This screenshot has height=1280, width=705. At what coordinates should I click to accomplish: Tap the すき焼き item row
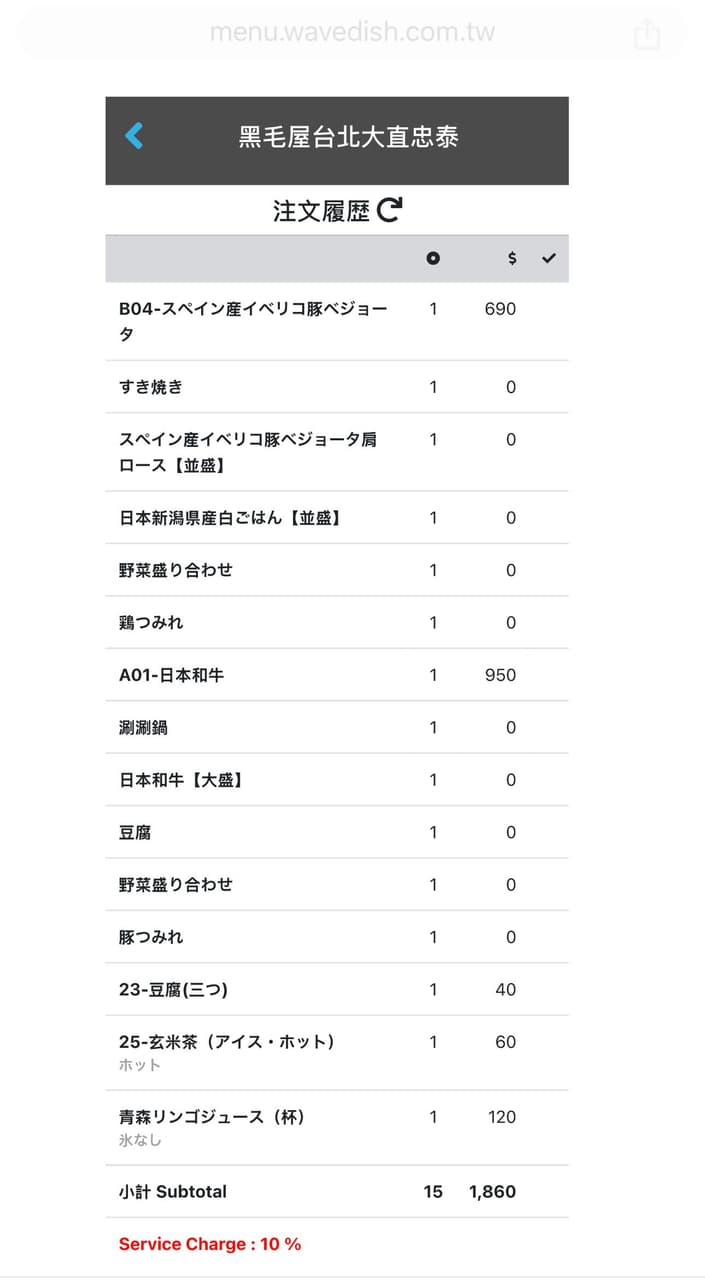point(337,387)
